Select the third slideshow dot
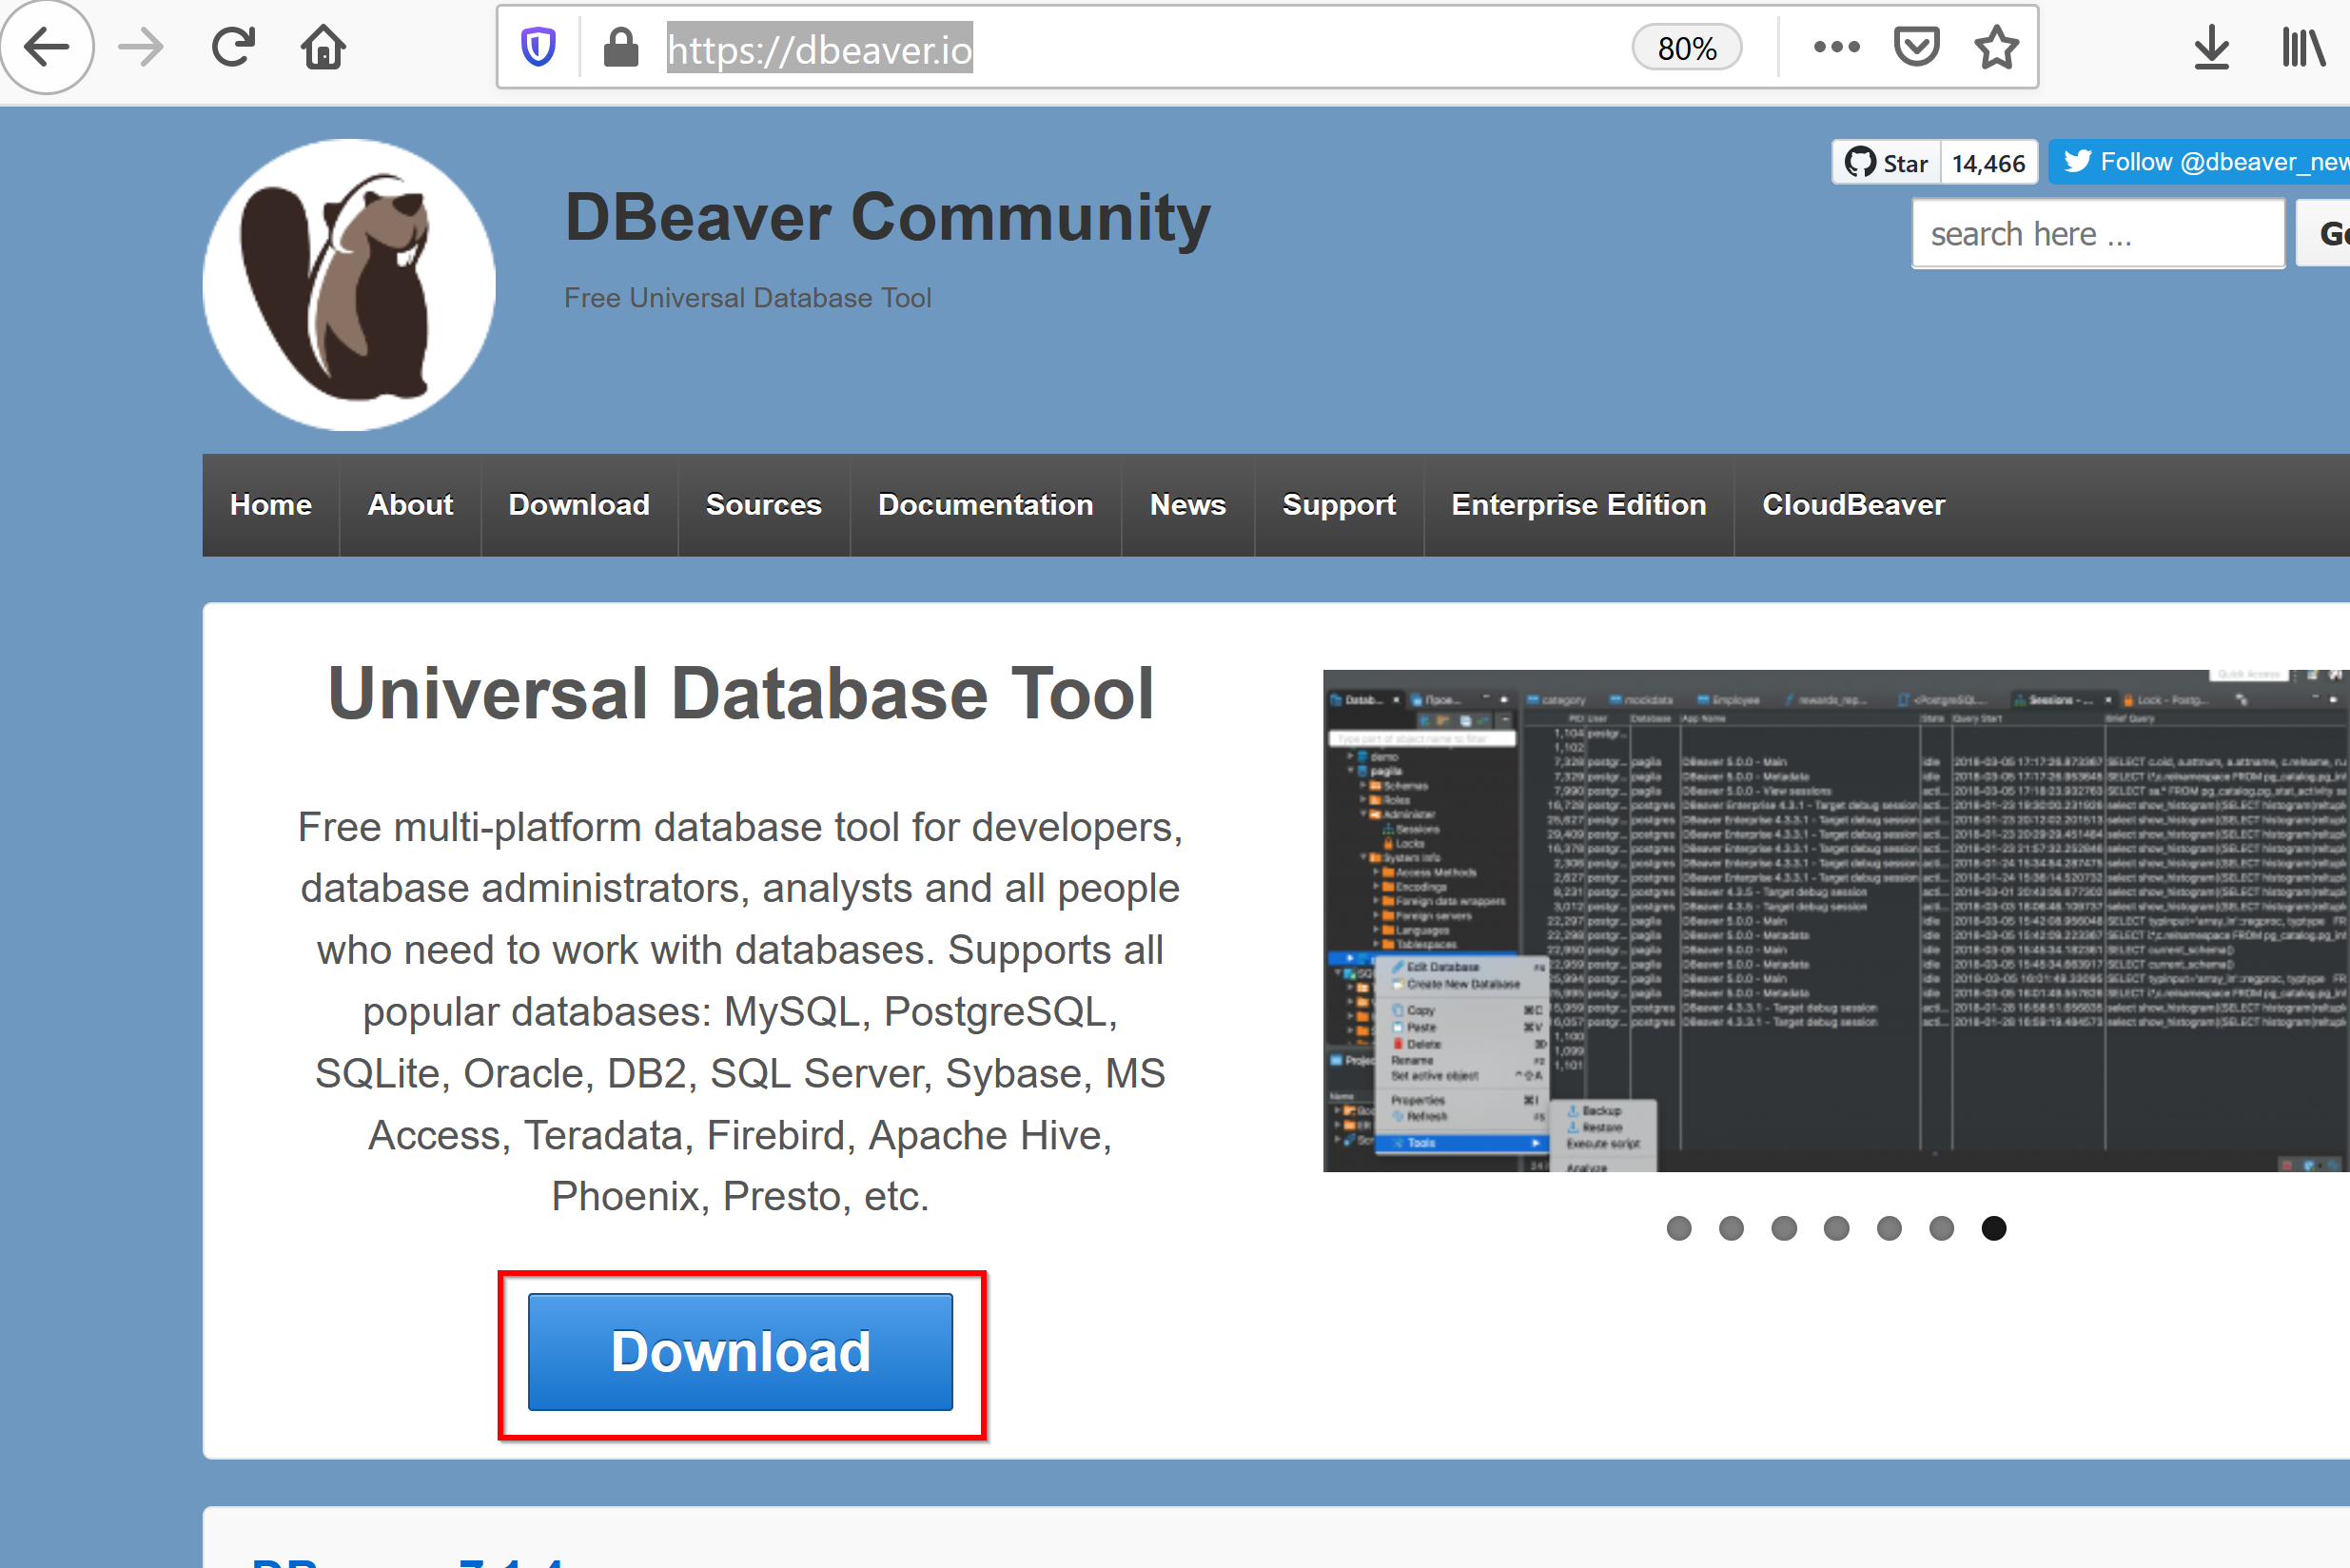 1784,1228
